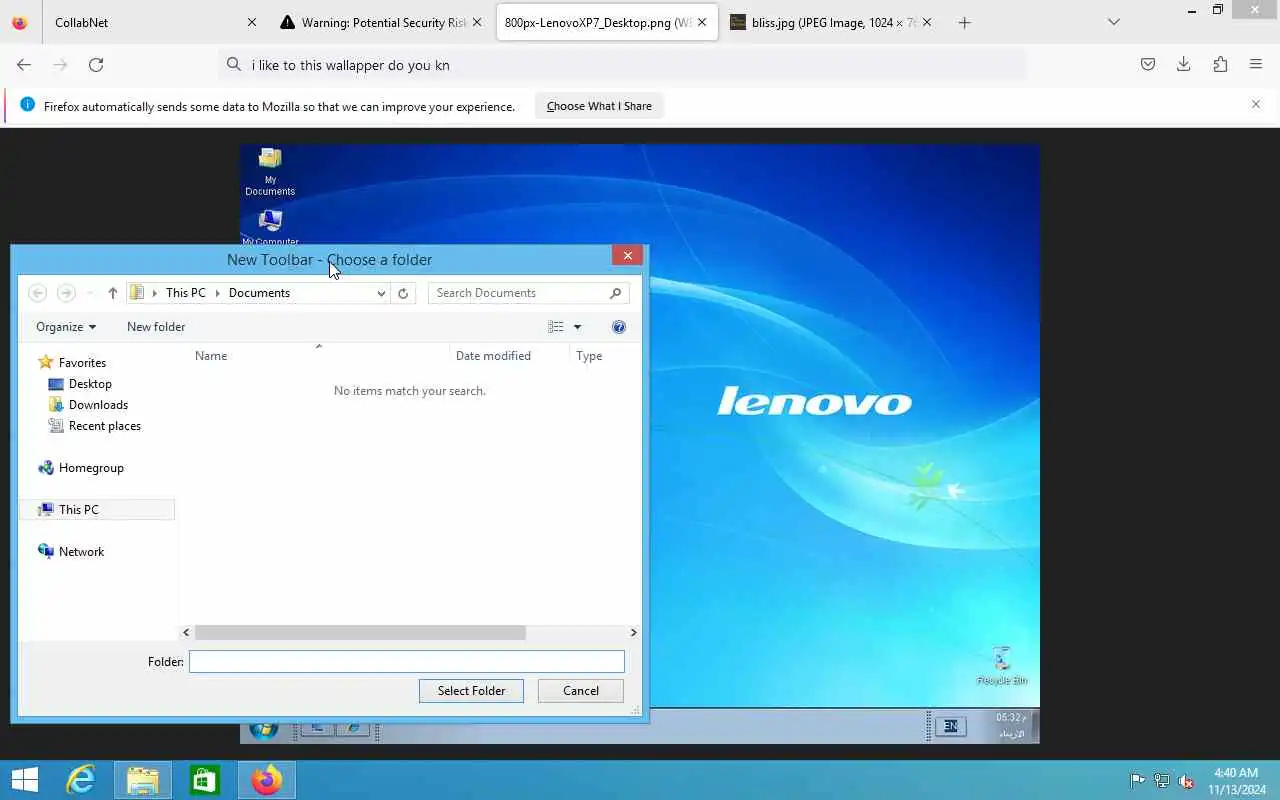The width and height of the screenshot is (1280, 800).
Task: Select Homegroup in the navigation pane
Action: [x=91, y=468]
